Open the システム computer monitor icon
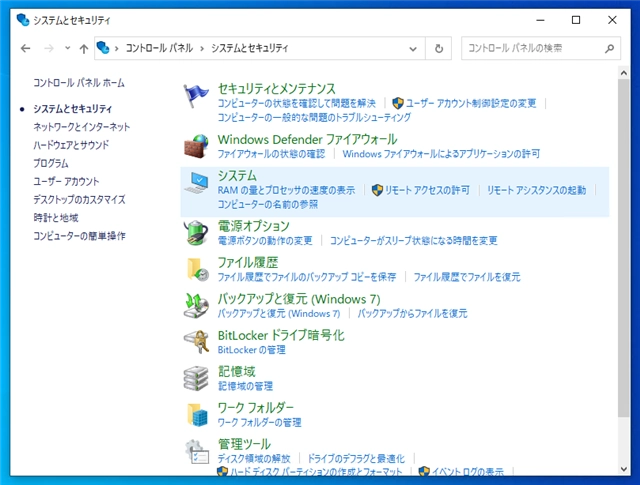The width and height of the screenshot is (640, 485). 197,182
